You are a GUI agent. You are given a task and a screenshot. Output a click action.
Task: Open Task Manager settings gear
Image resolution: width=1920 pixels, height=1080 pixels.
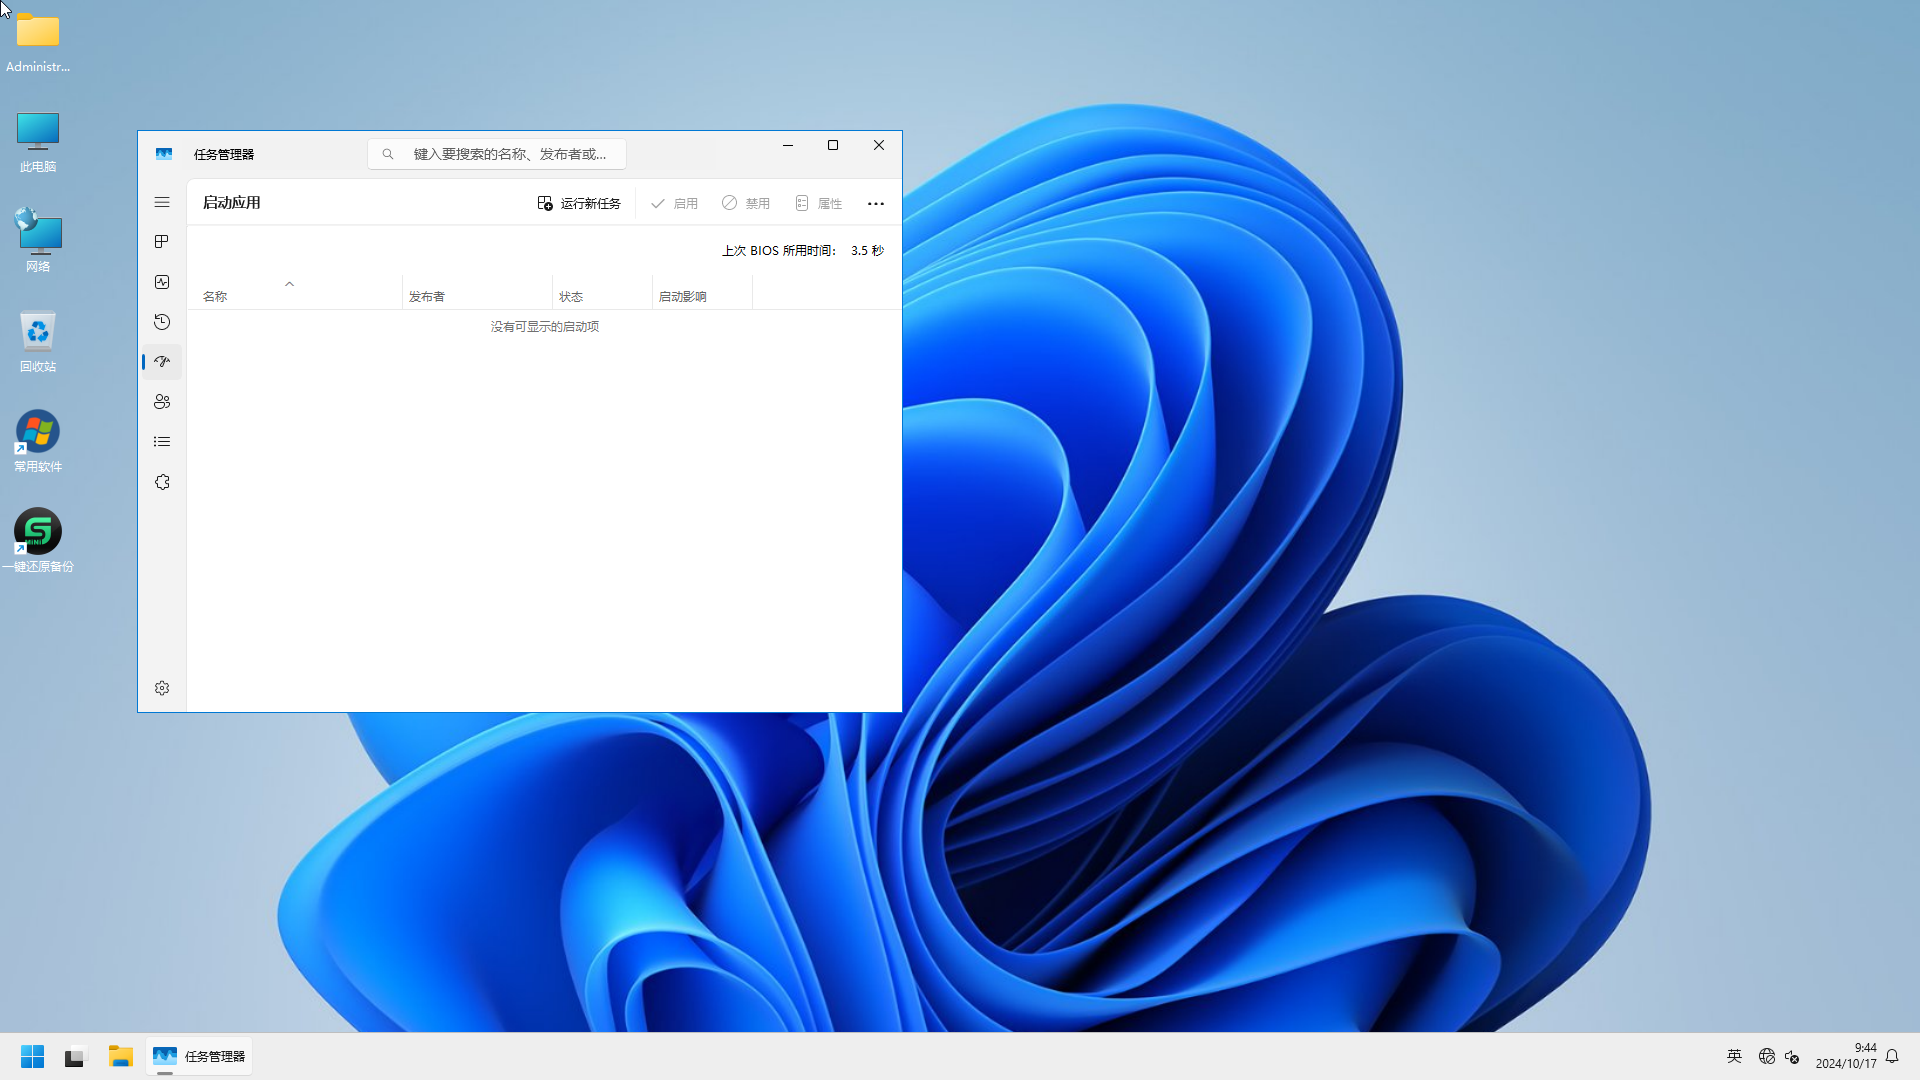[x=162, y=688]
